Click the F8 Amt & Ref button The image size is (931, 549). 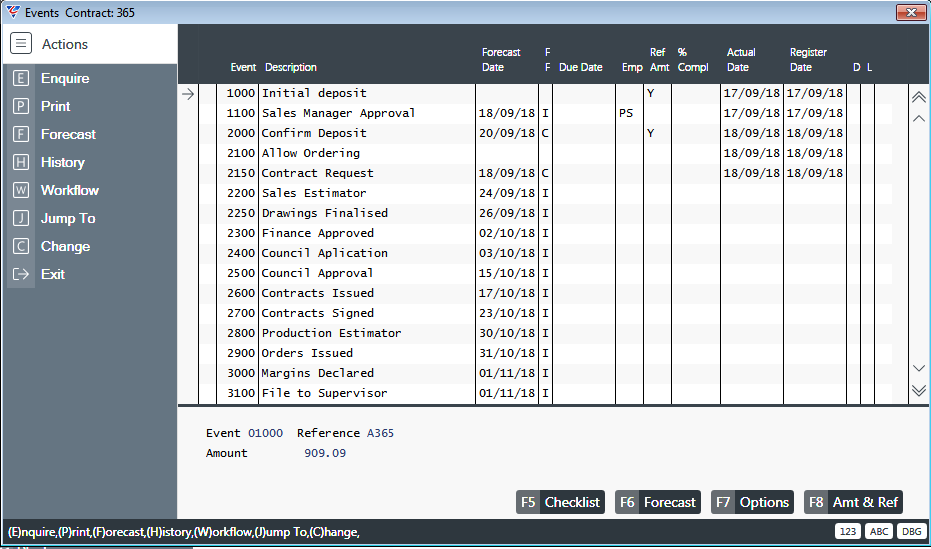coord(853,502)
